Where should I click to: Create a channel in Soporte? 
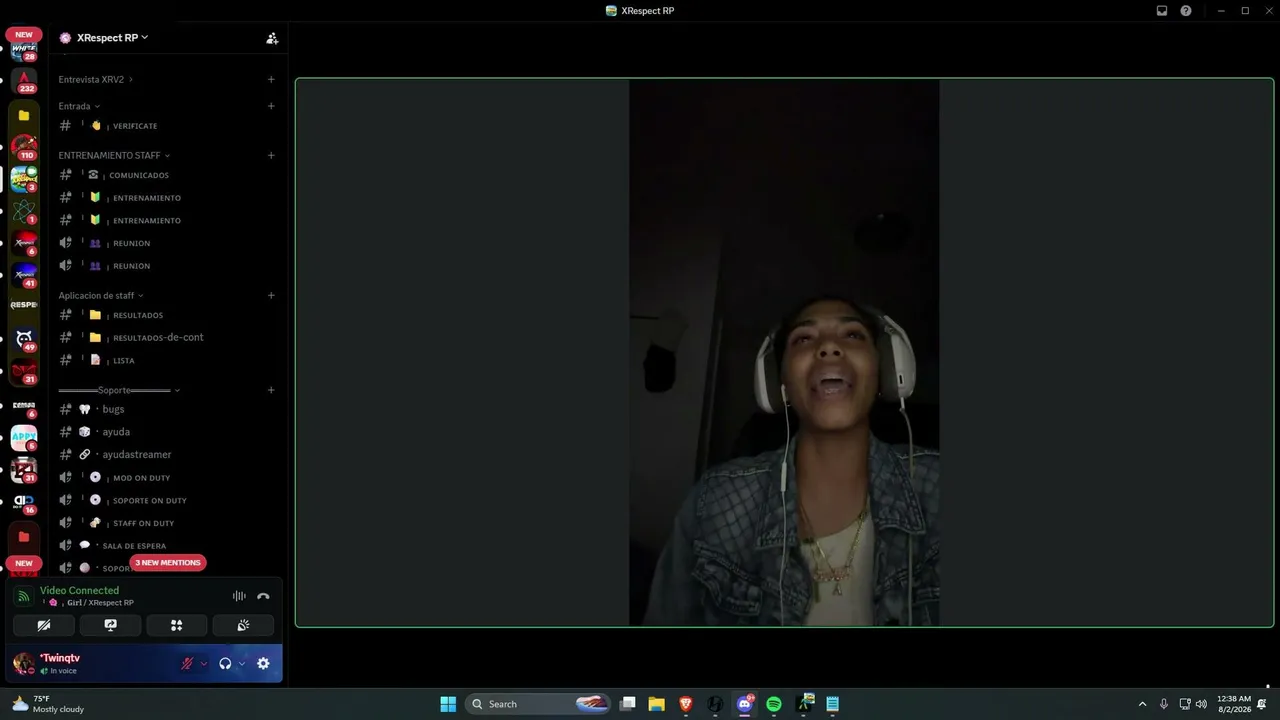(271, 390)
